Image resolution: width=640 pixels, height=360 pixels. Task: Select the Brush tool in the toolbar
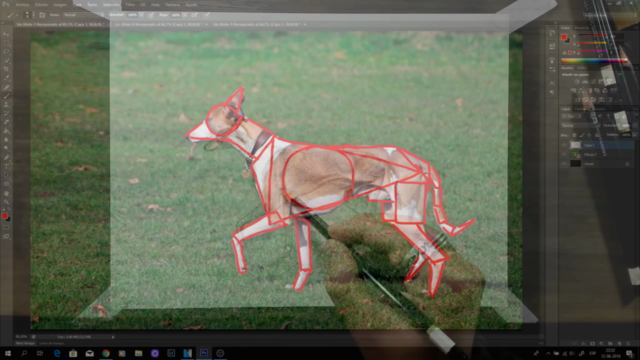(6, 96)
